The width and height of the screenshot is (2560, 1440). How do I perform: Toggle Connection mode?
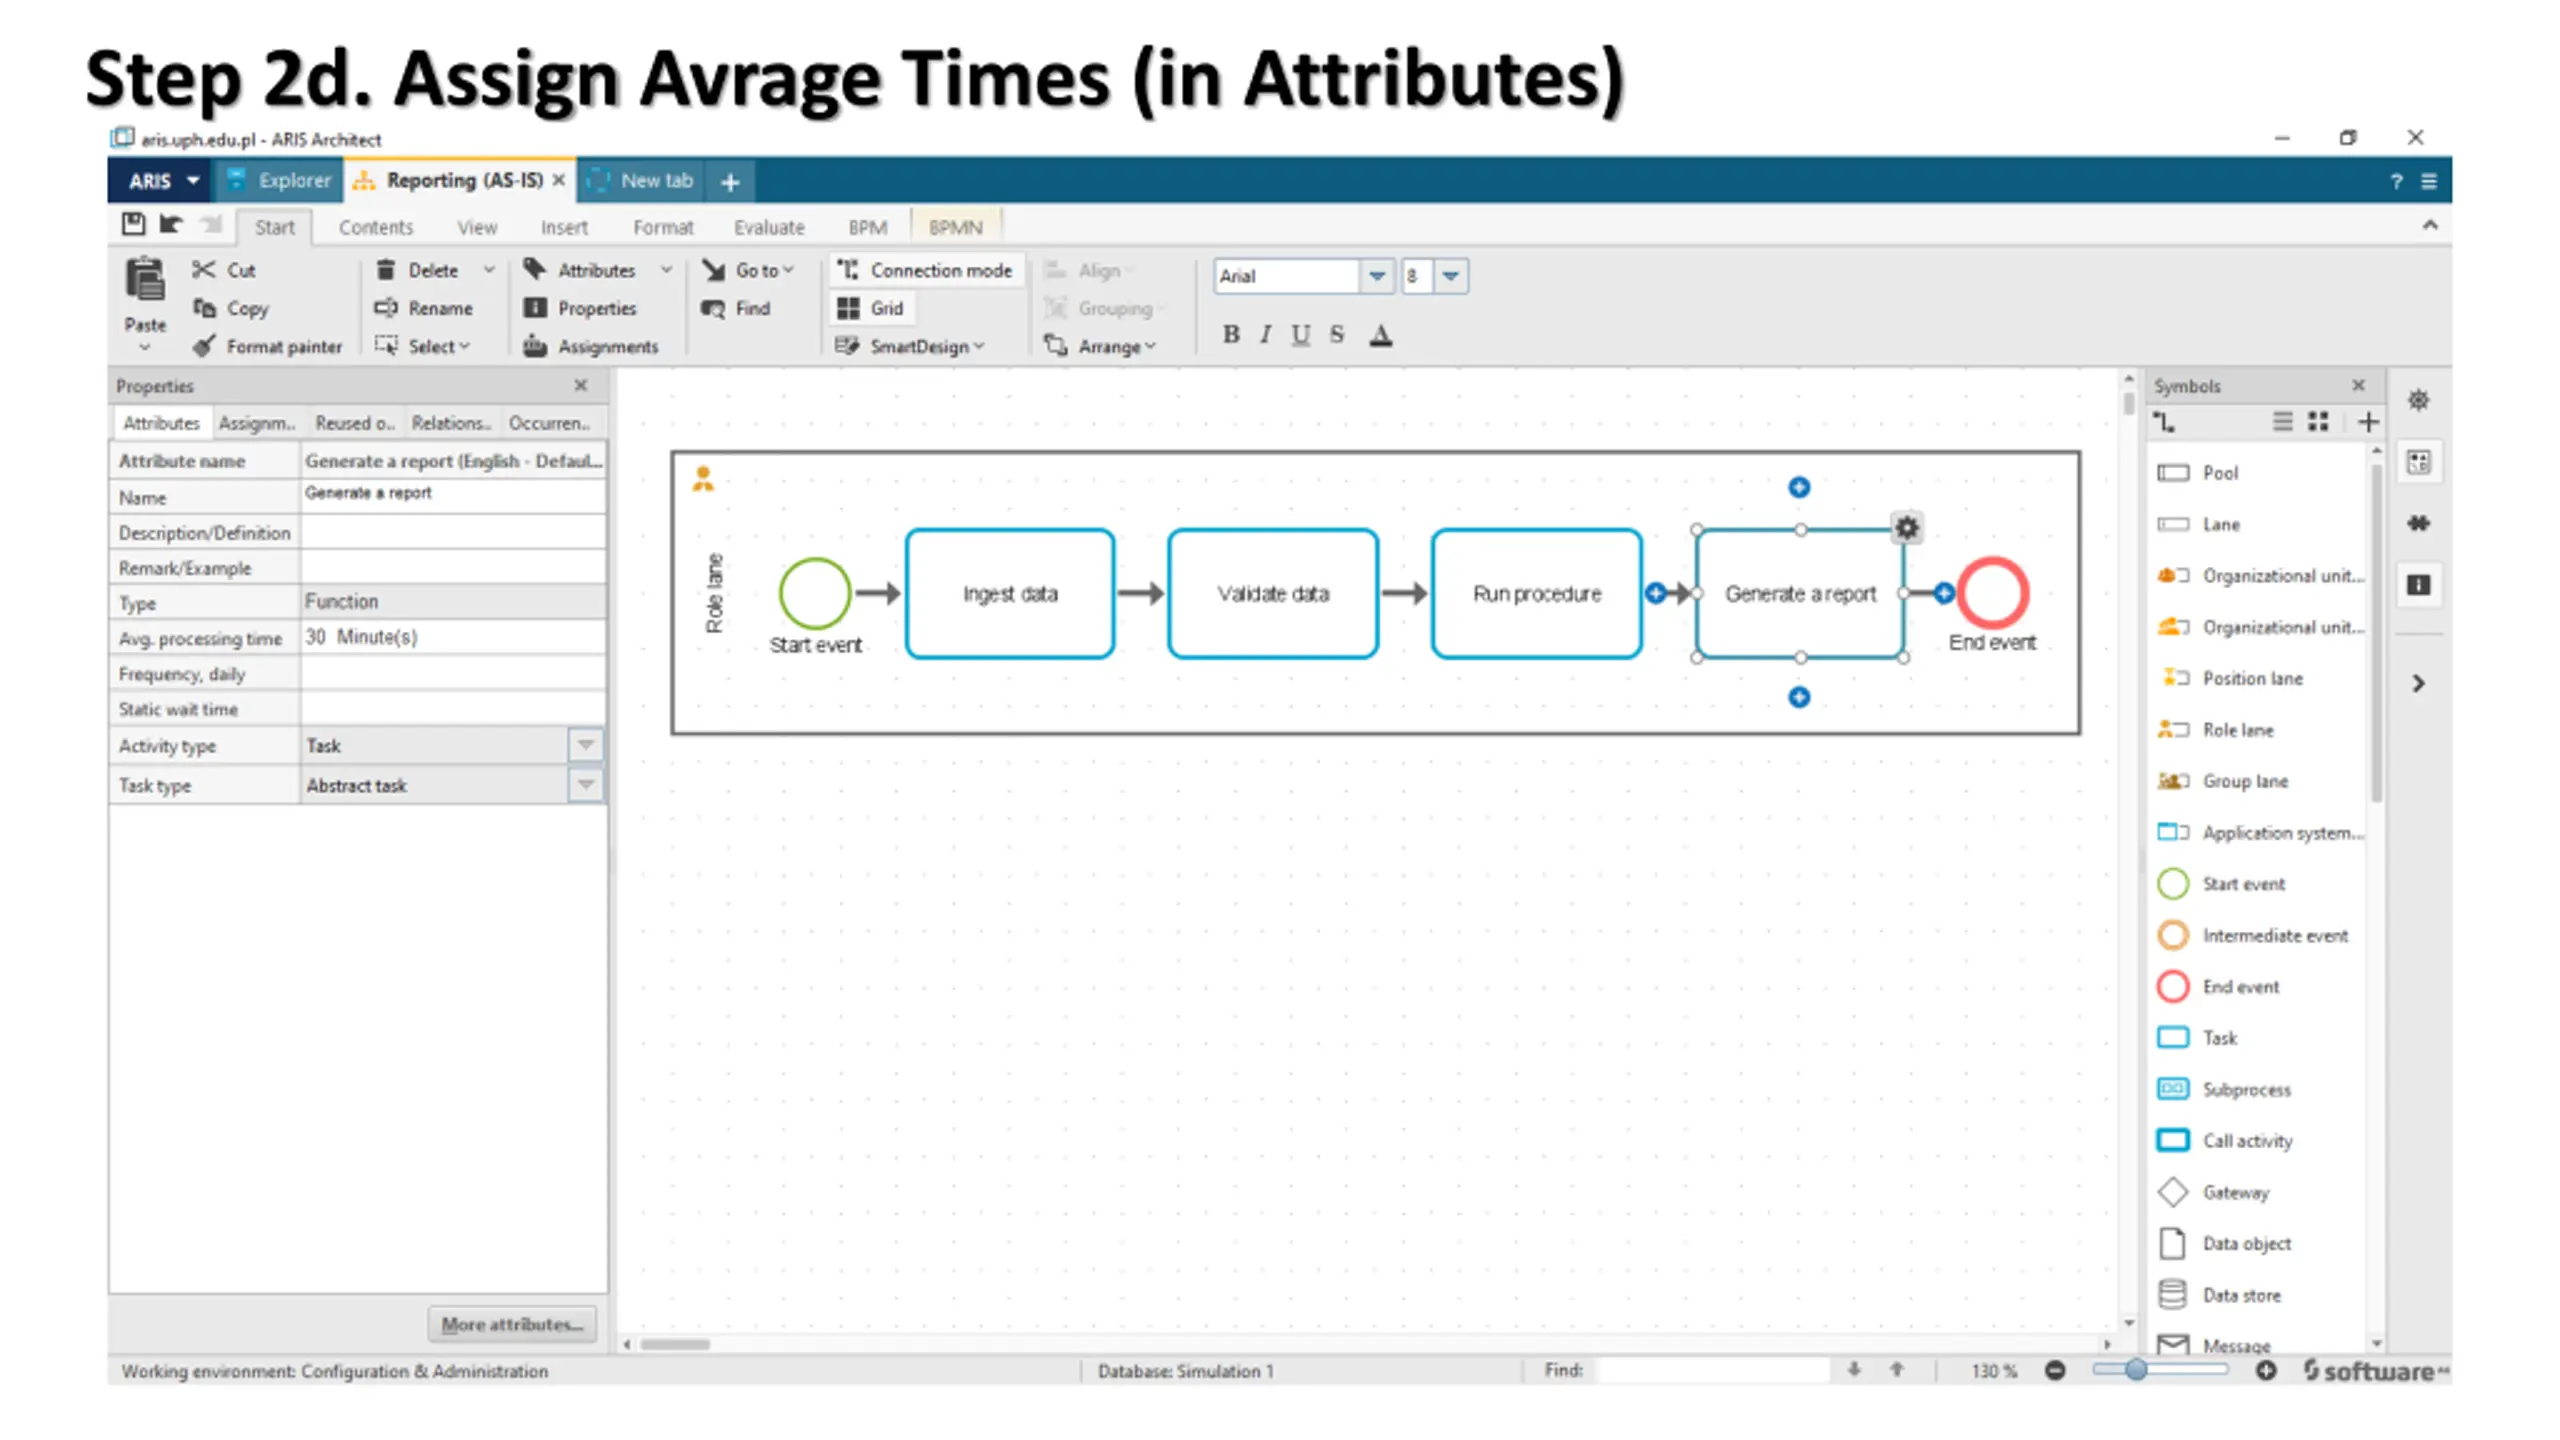coord(925,270)
